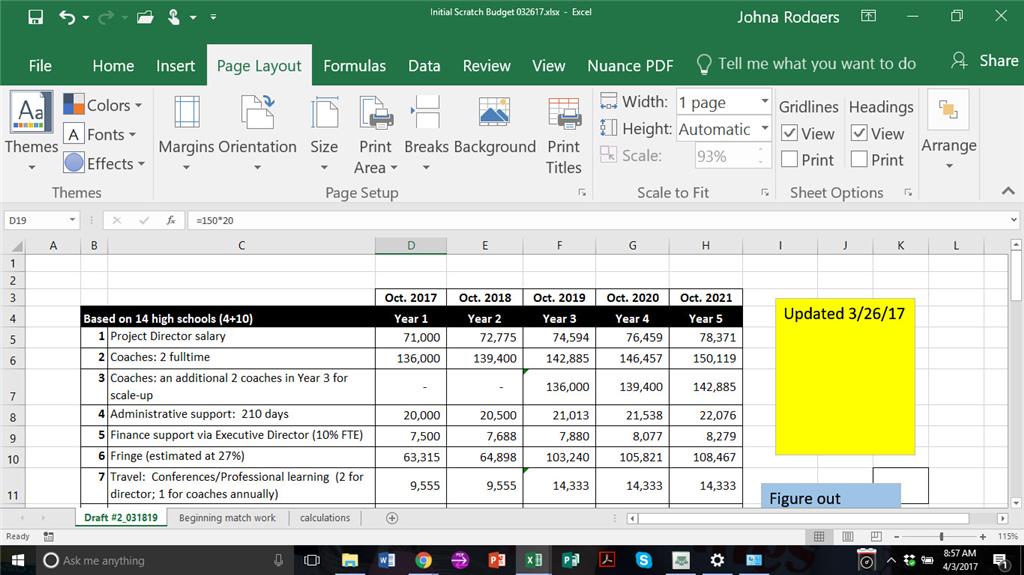This screenshot has height=575, width=1024.
Task: Open the Margins icon menu
Action: tap(187, 112)
